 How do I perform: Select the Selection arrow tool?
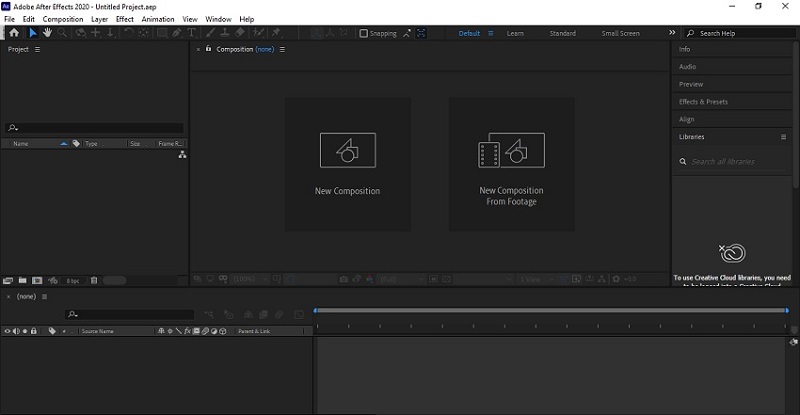click(x=33, y=33)
